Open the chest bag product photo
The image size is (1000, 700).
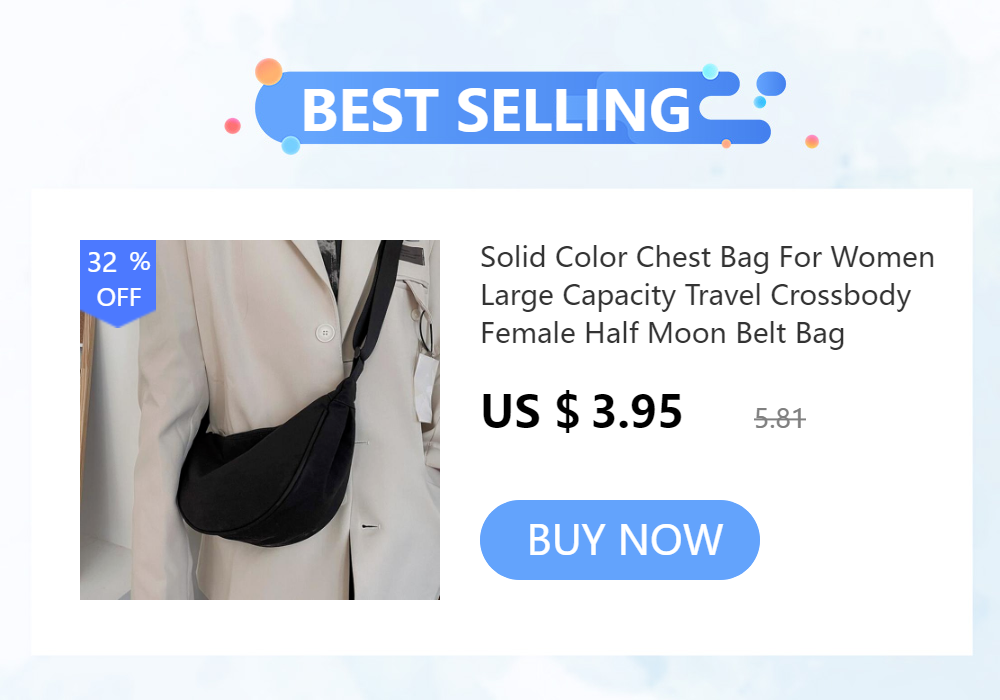click(x=260, y=419)
